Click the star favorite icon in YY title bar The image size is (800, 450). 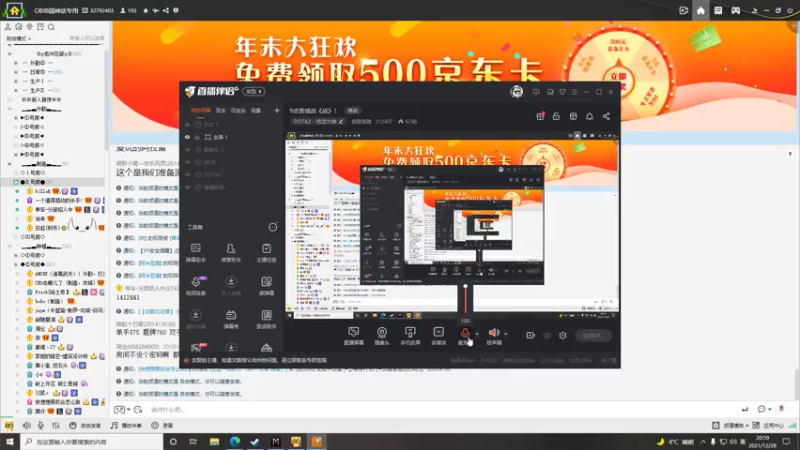click(x=145, y=10)
